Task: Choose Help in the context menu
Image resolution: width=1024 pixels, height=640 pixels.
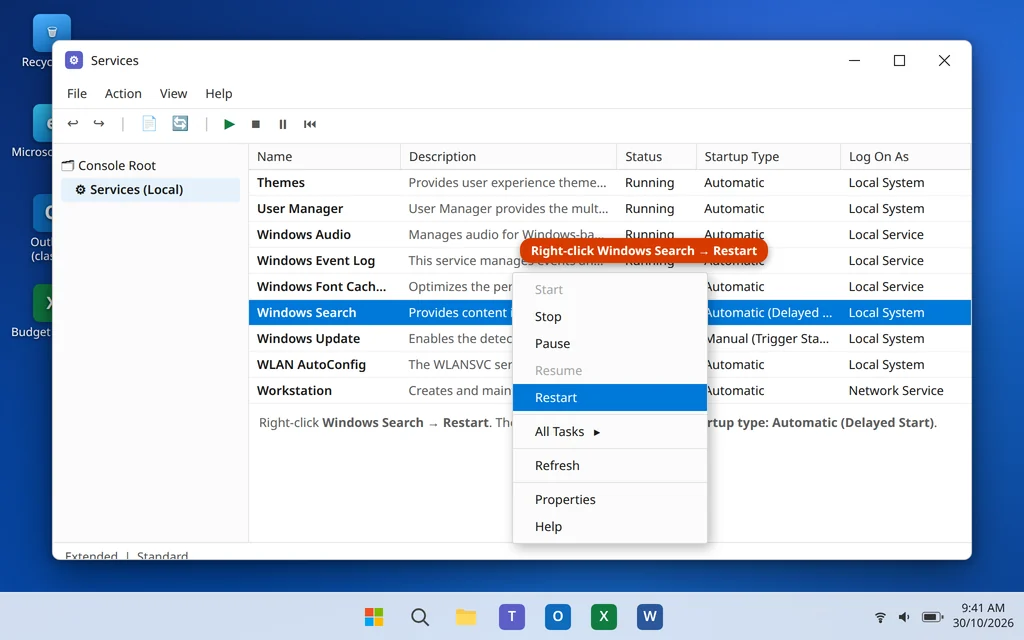Action: point(609,526)
